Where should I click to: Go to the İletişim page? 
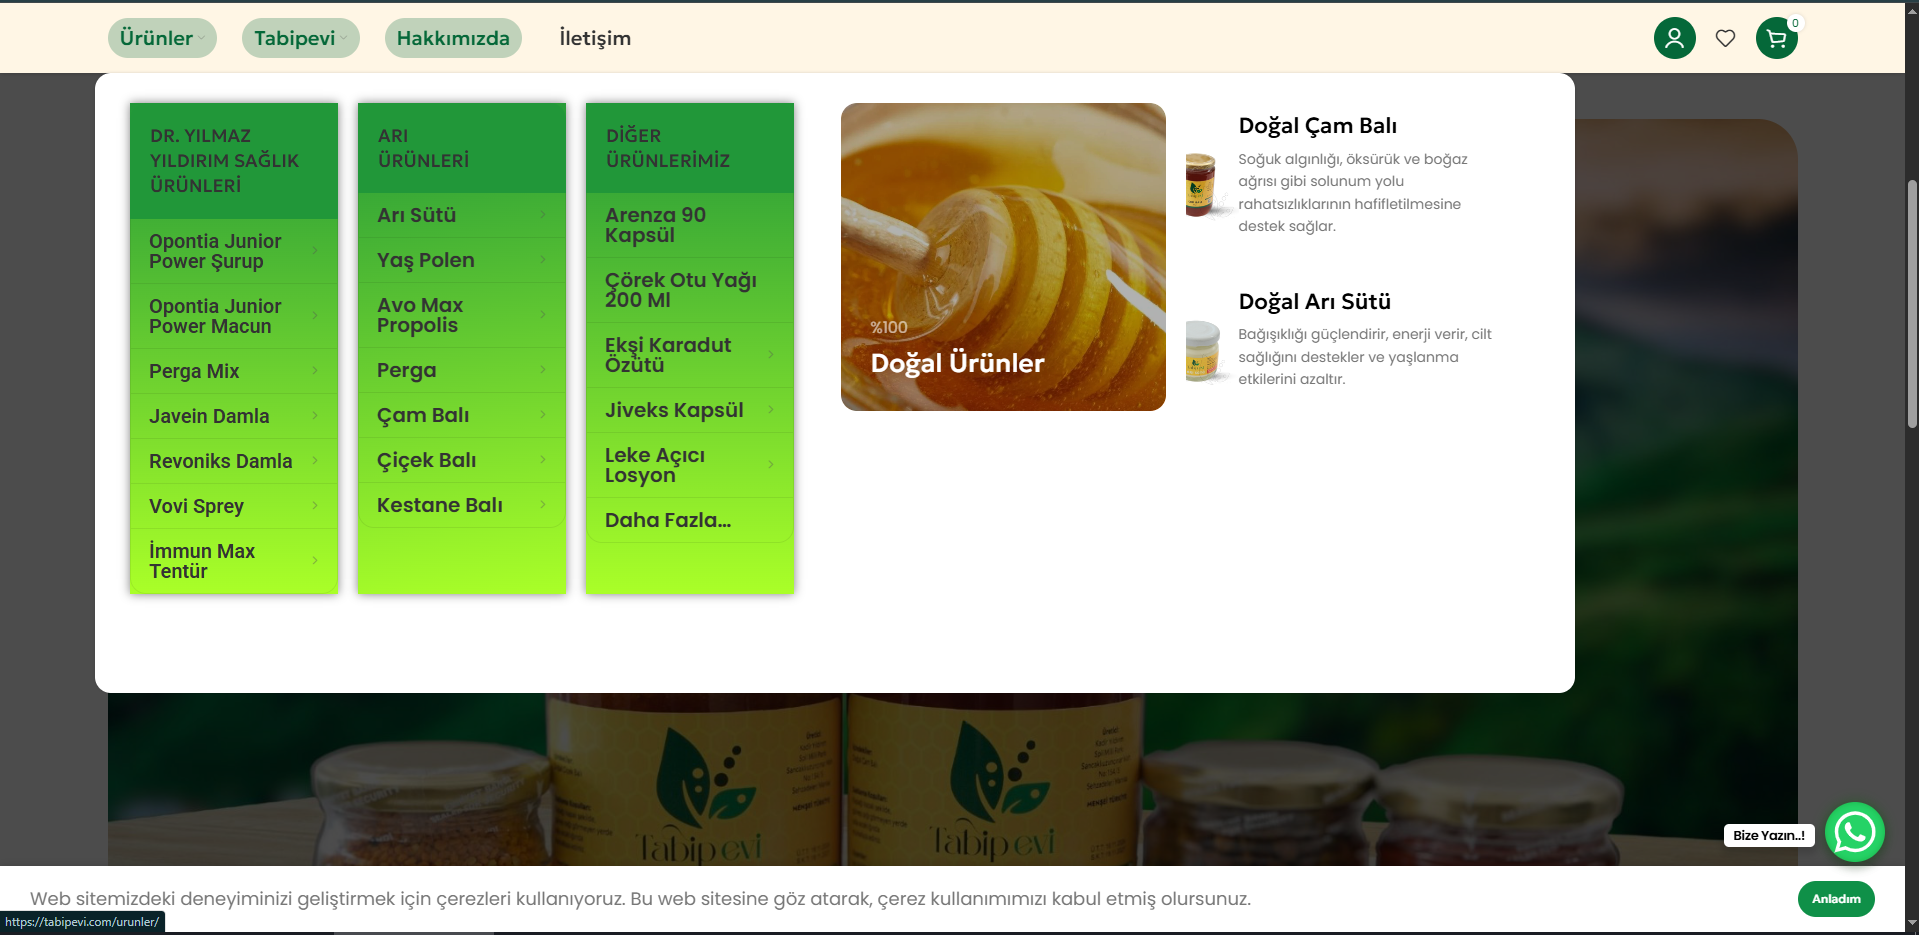pos(595,38)
